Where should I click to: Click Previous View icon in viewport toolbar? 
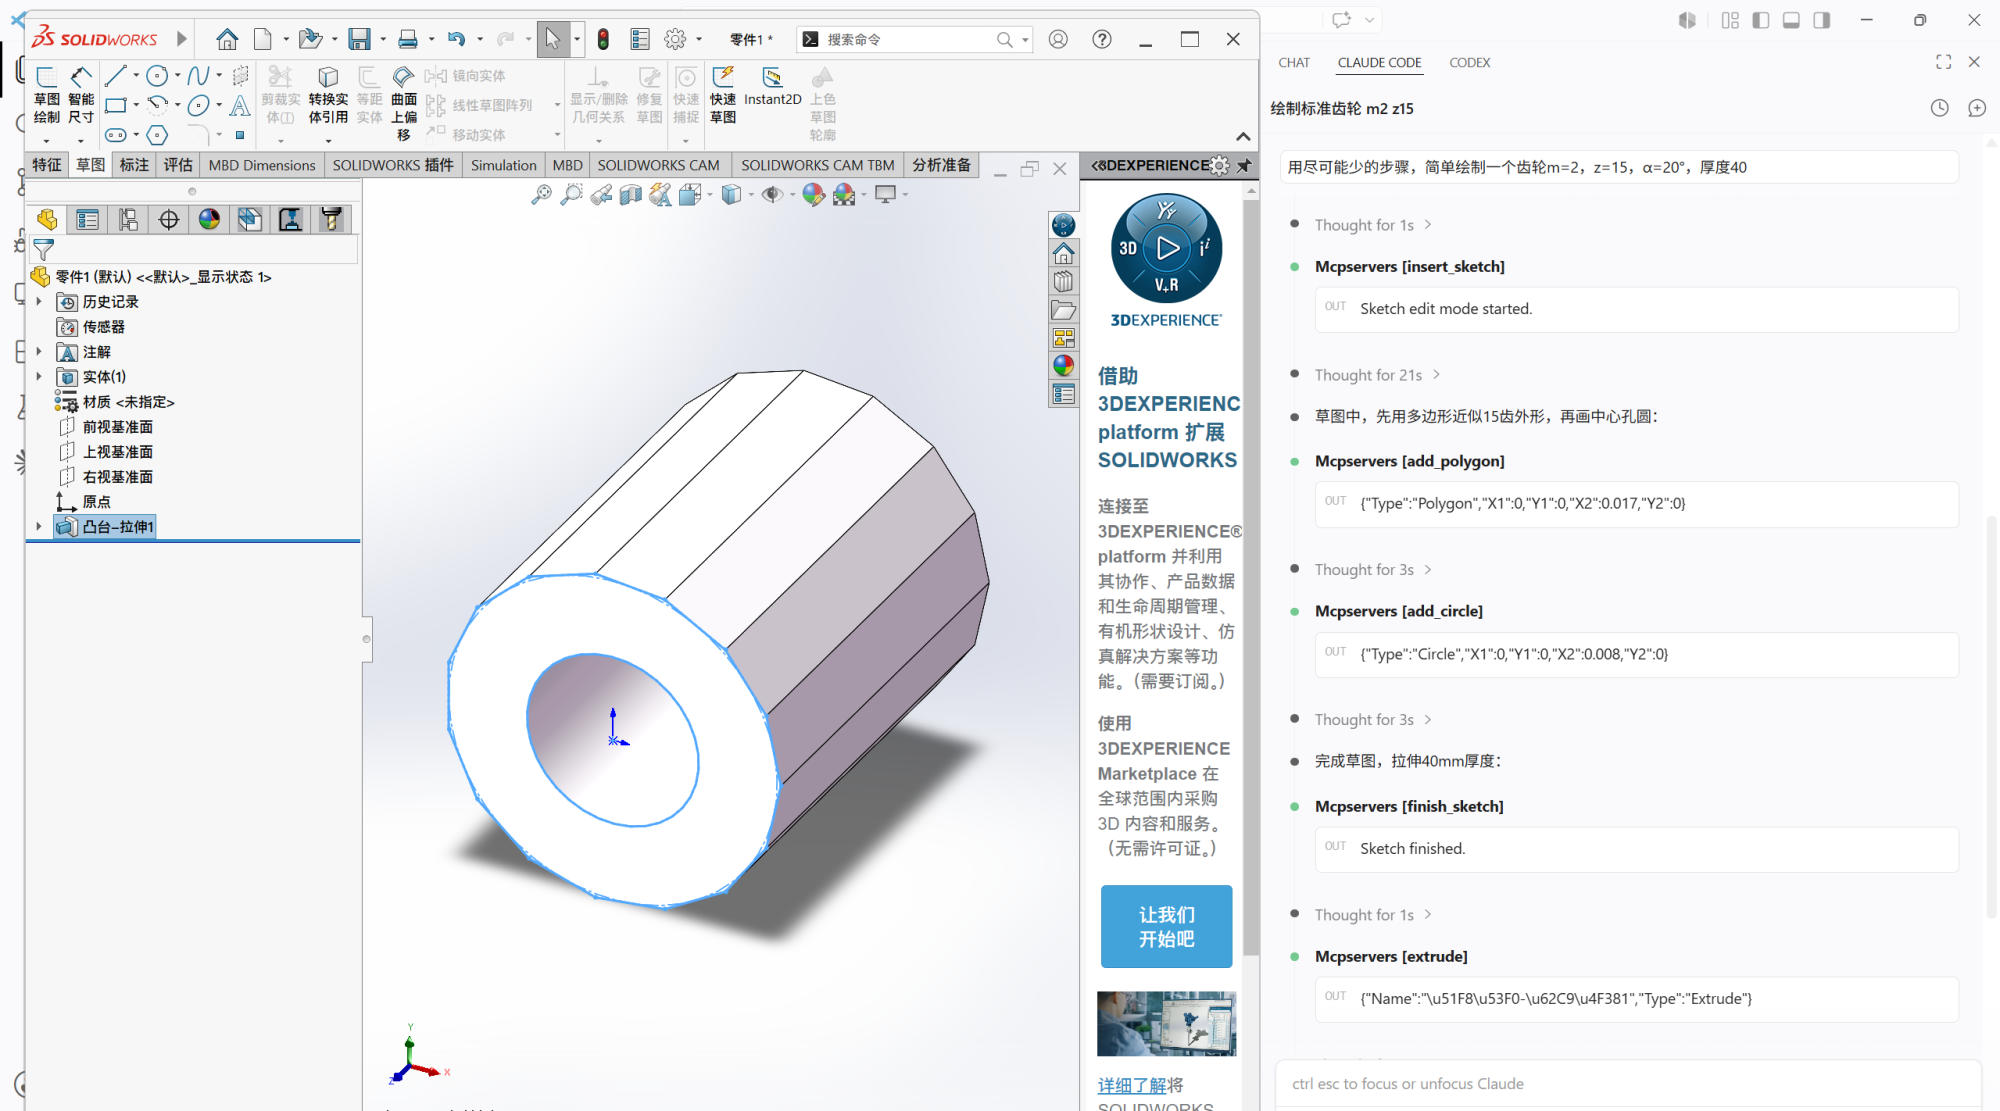pos(601,194)
